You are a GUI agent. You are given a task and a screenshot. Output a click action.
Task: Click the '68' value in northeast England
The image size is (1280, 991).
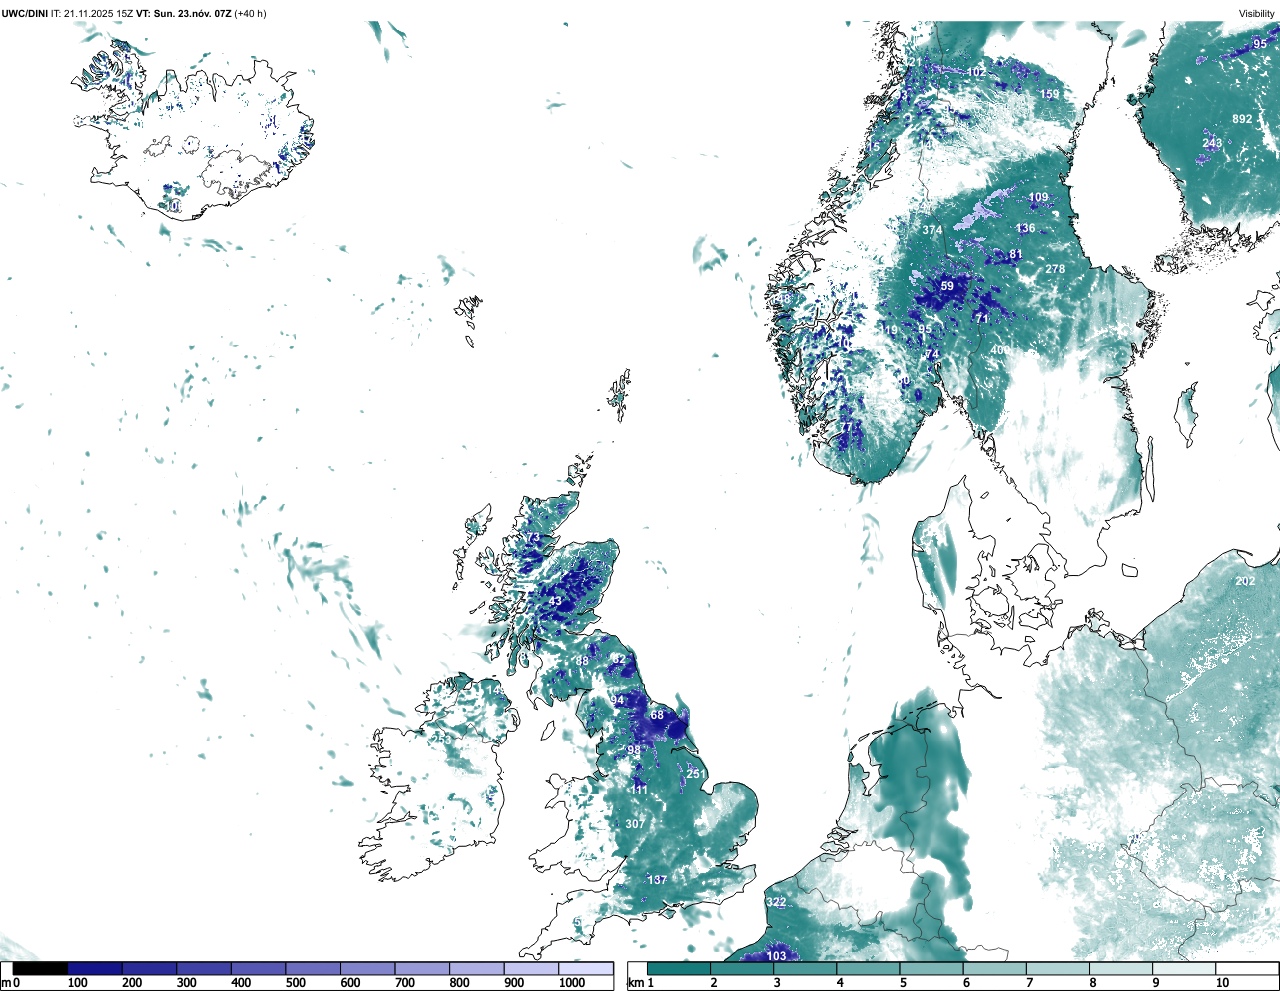(x=657, y=715)
